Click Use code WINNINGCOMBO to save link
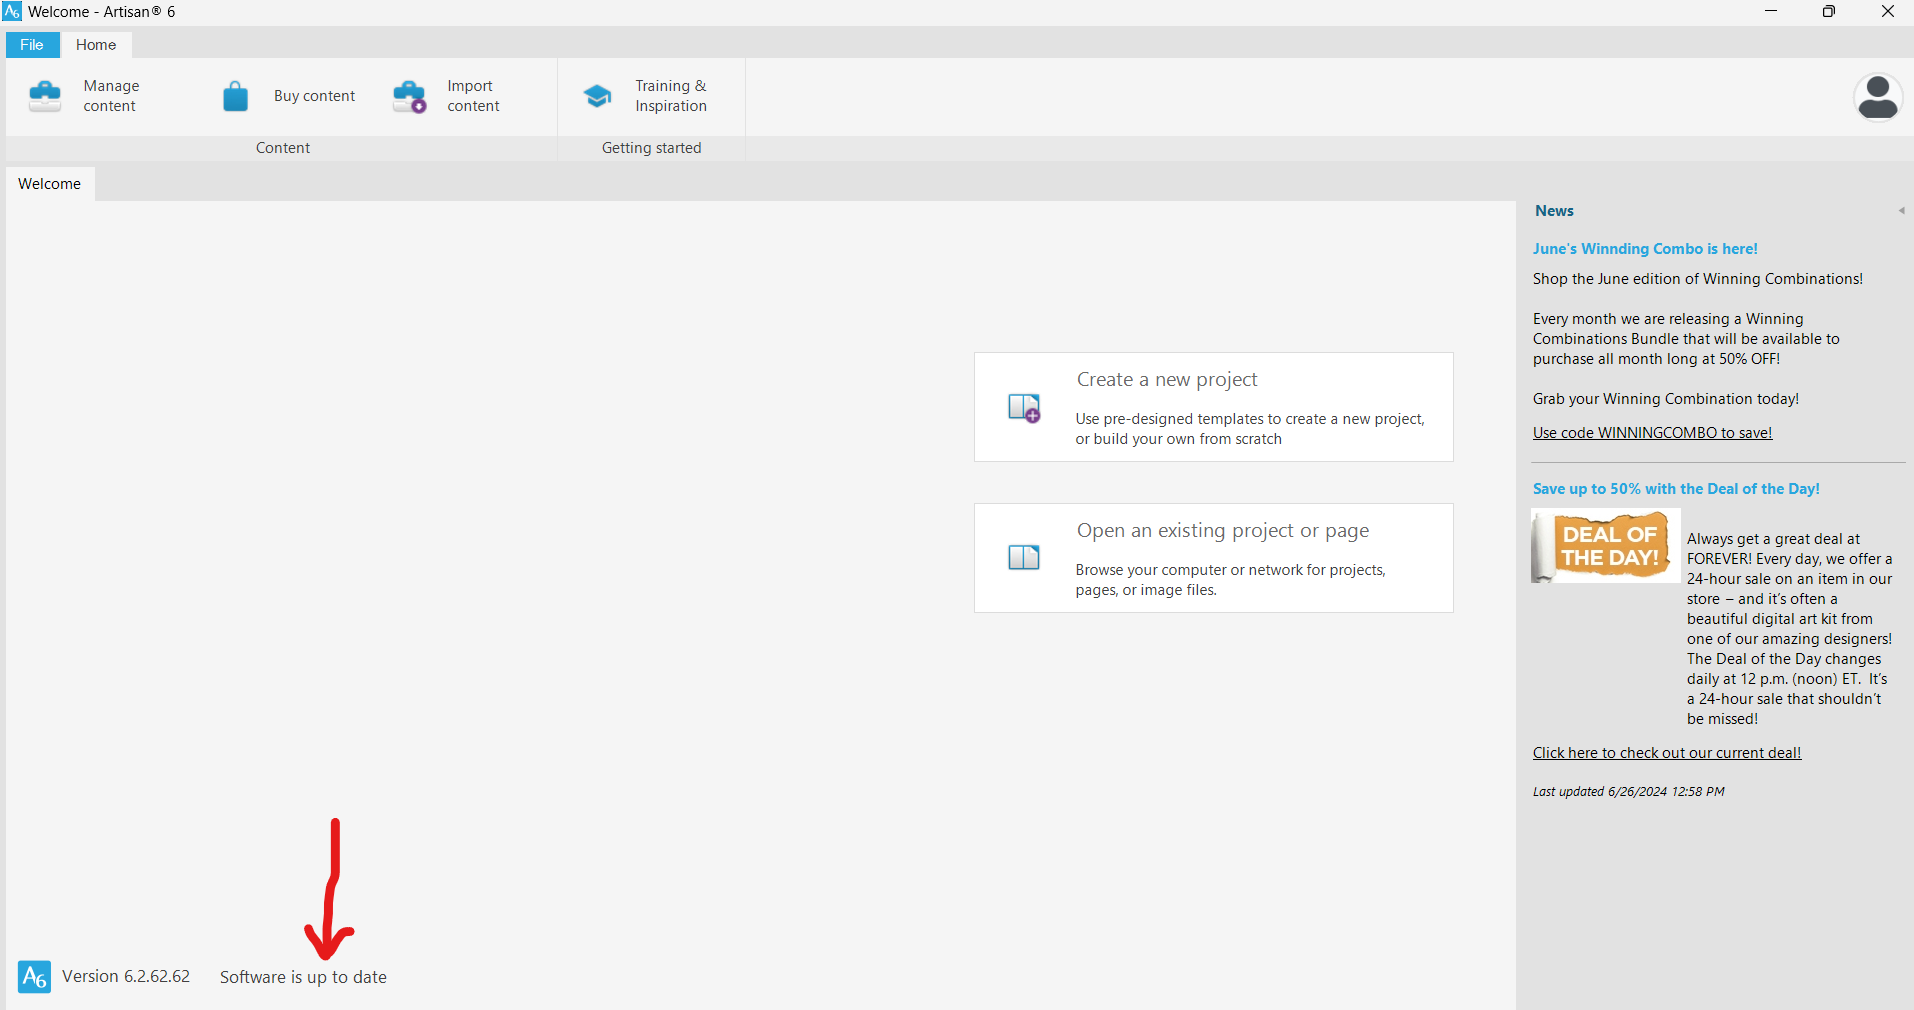This screenshot has width=1914, height=1010. (x=1652, y=433)
